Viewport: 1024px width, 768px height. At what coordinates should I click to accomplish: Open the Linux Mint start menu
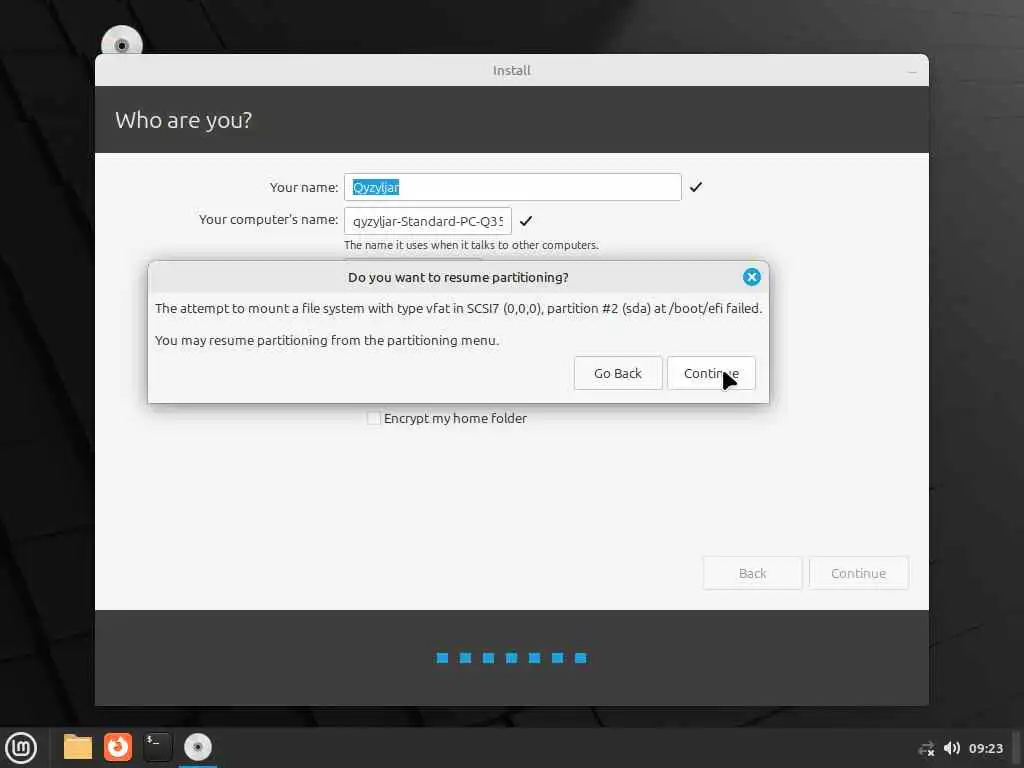(22, 748)
